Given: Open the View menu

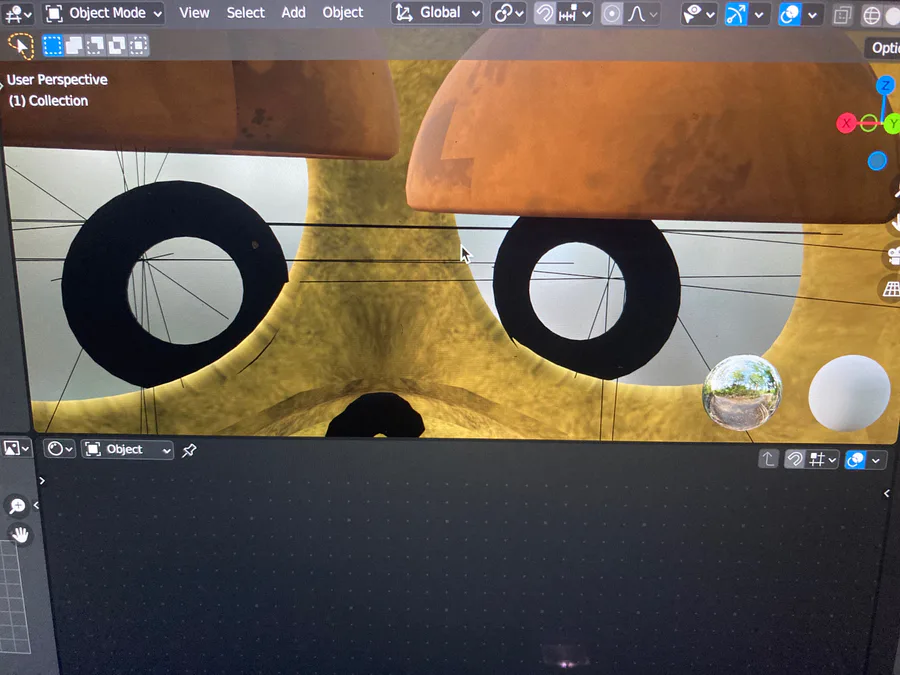Looking at the screenshot, I should 194,13.
